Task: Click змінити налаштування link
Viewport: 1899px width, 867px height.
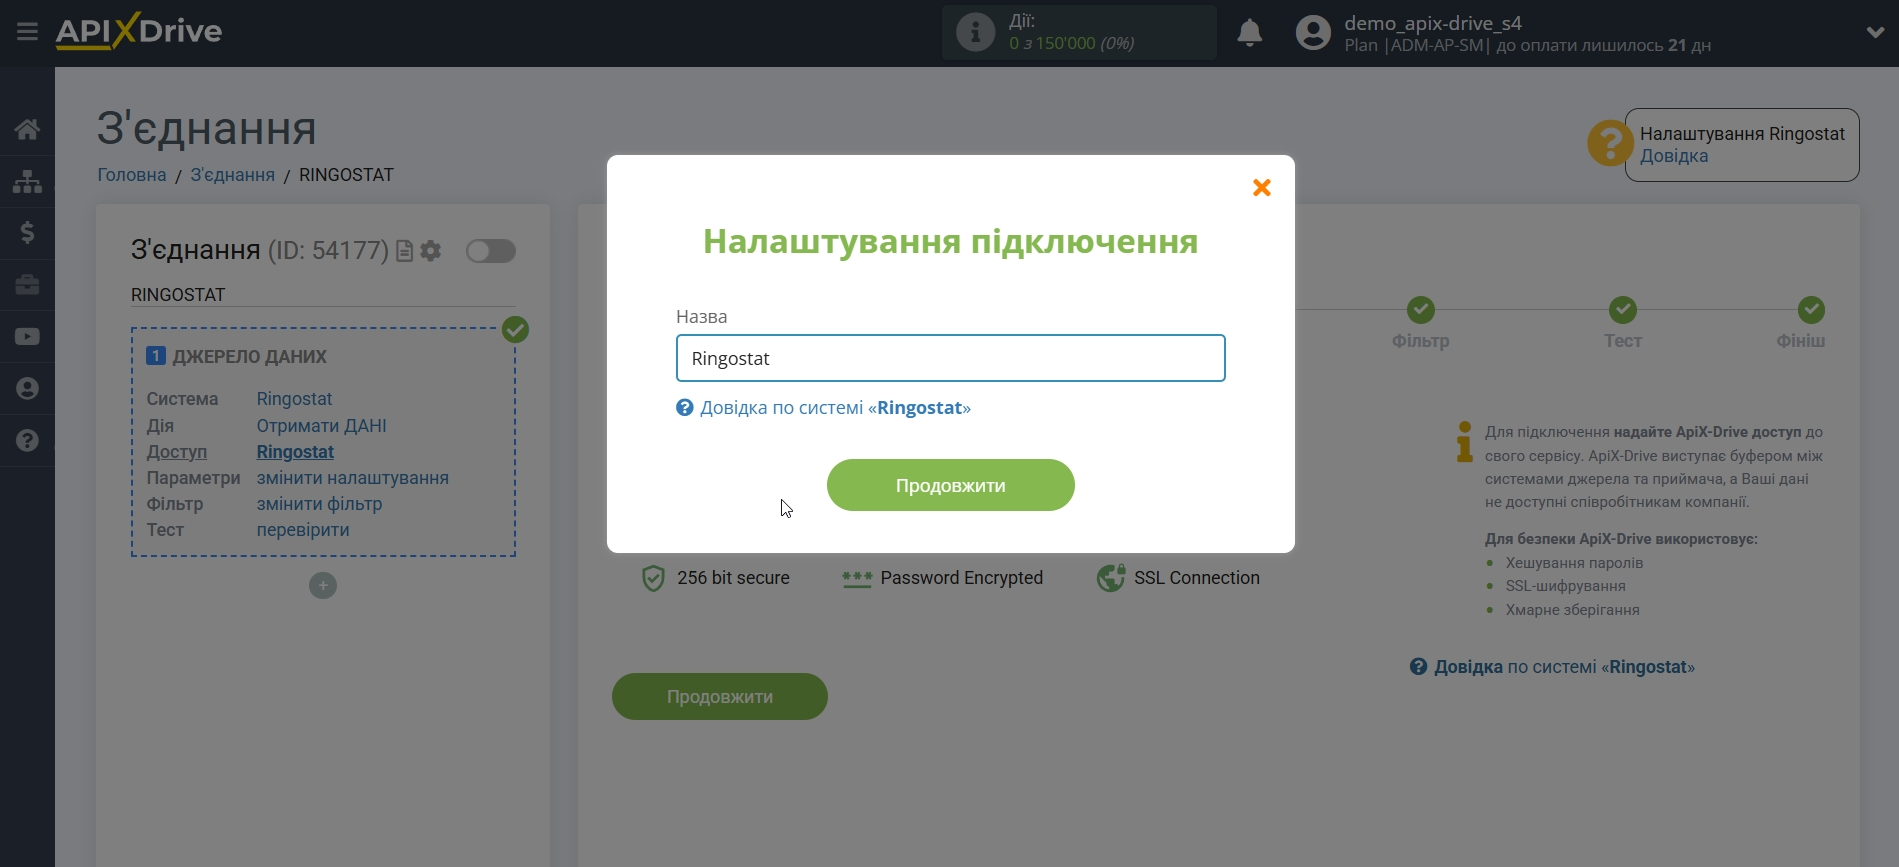Action: [352, 478]
